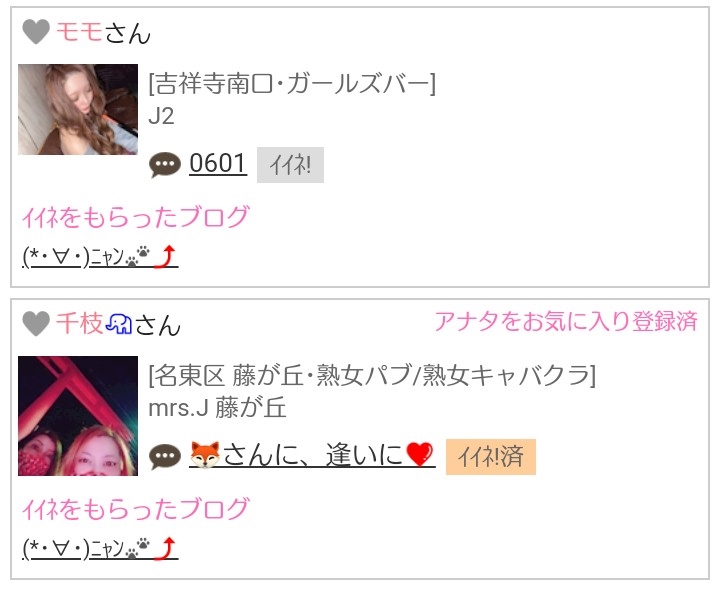Click the blue elephant emoji icon
Screen dimensions: 720x589
[118, 324]
